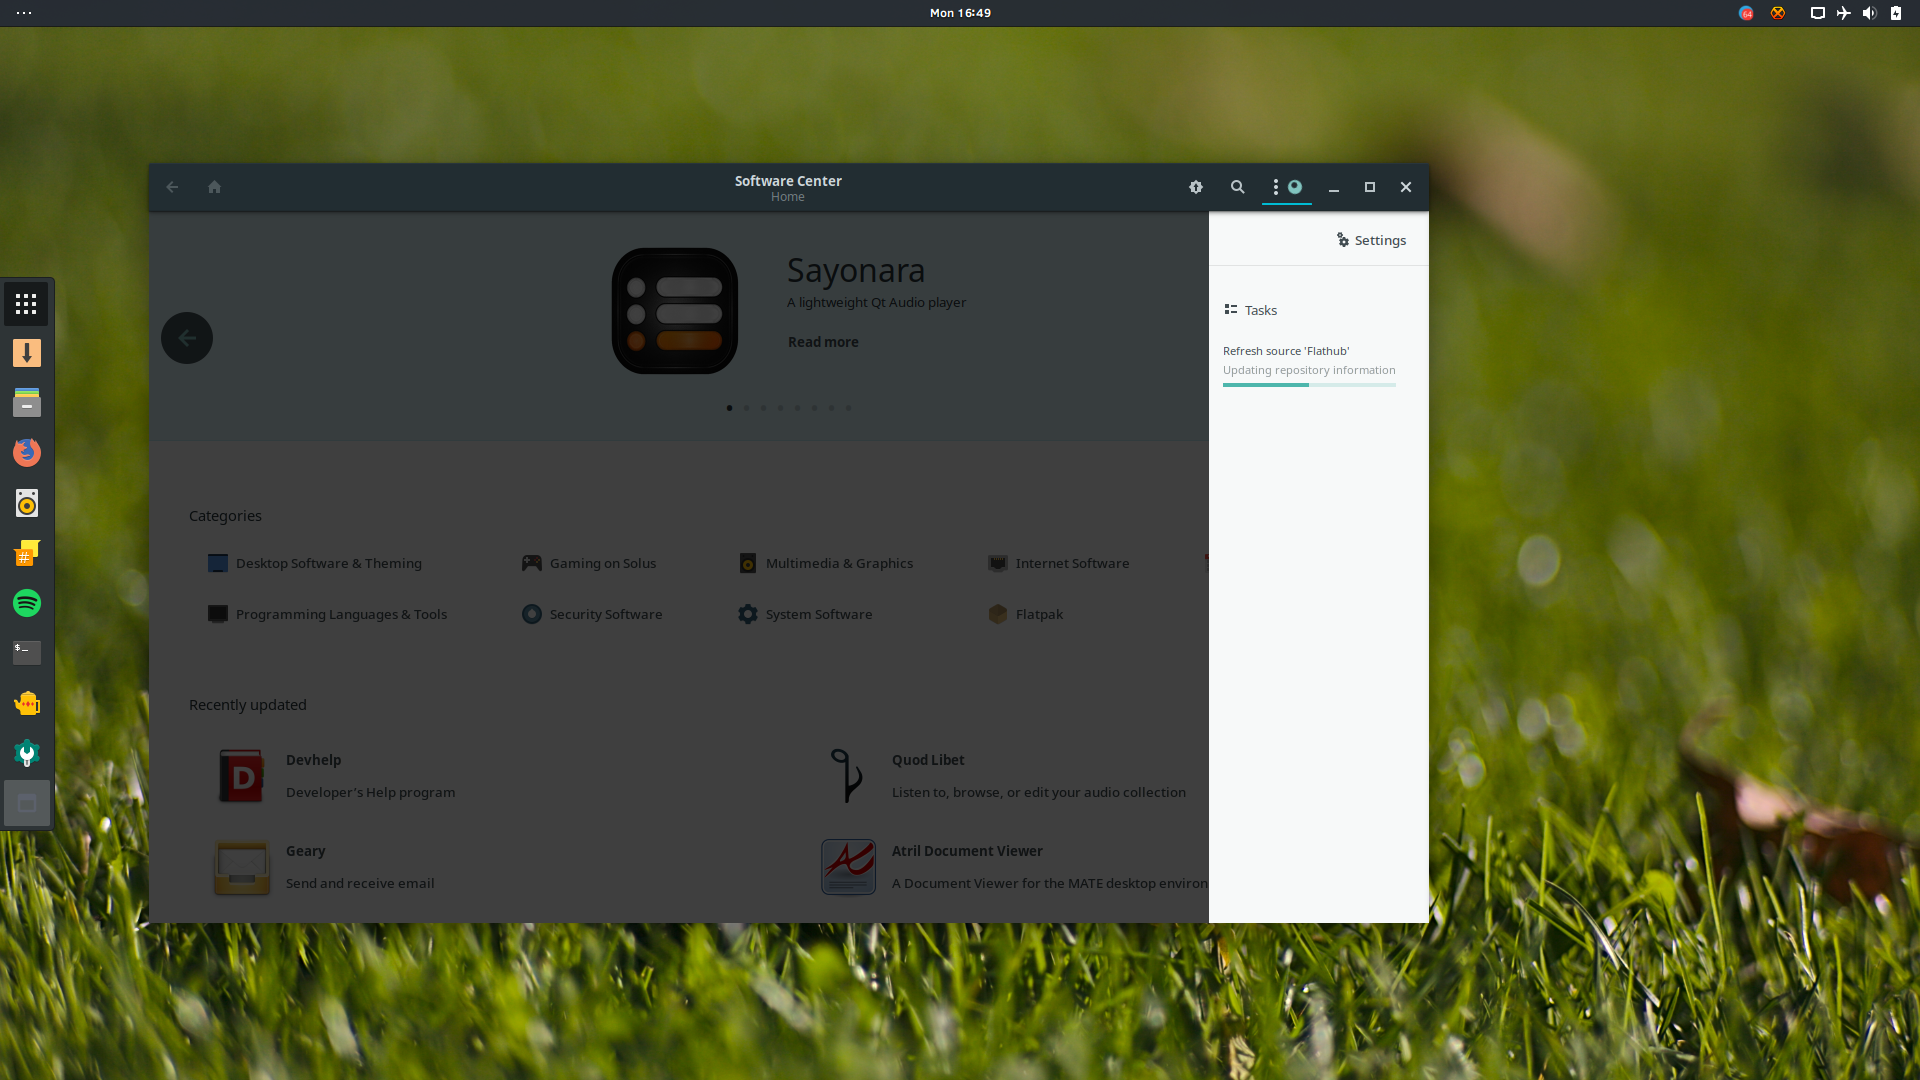Launch Firefox from dock
1920x1080 pixels.
[27, 453]
